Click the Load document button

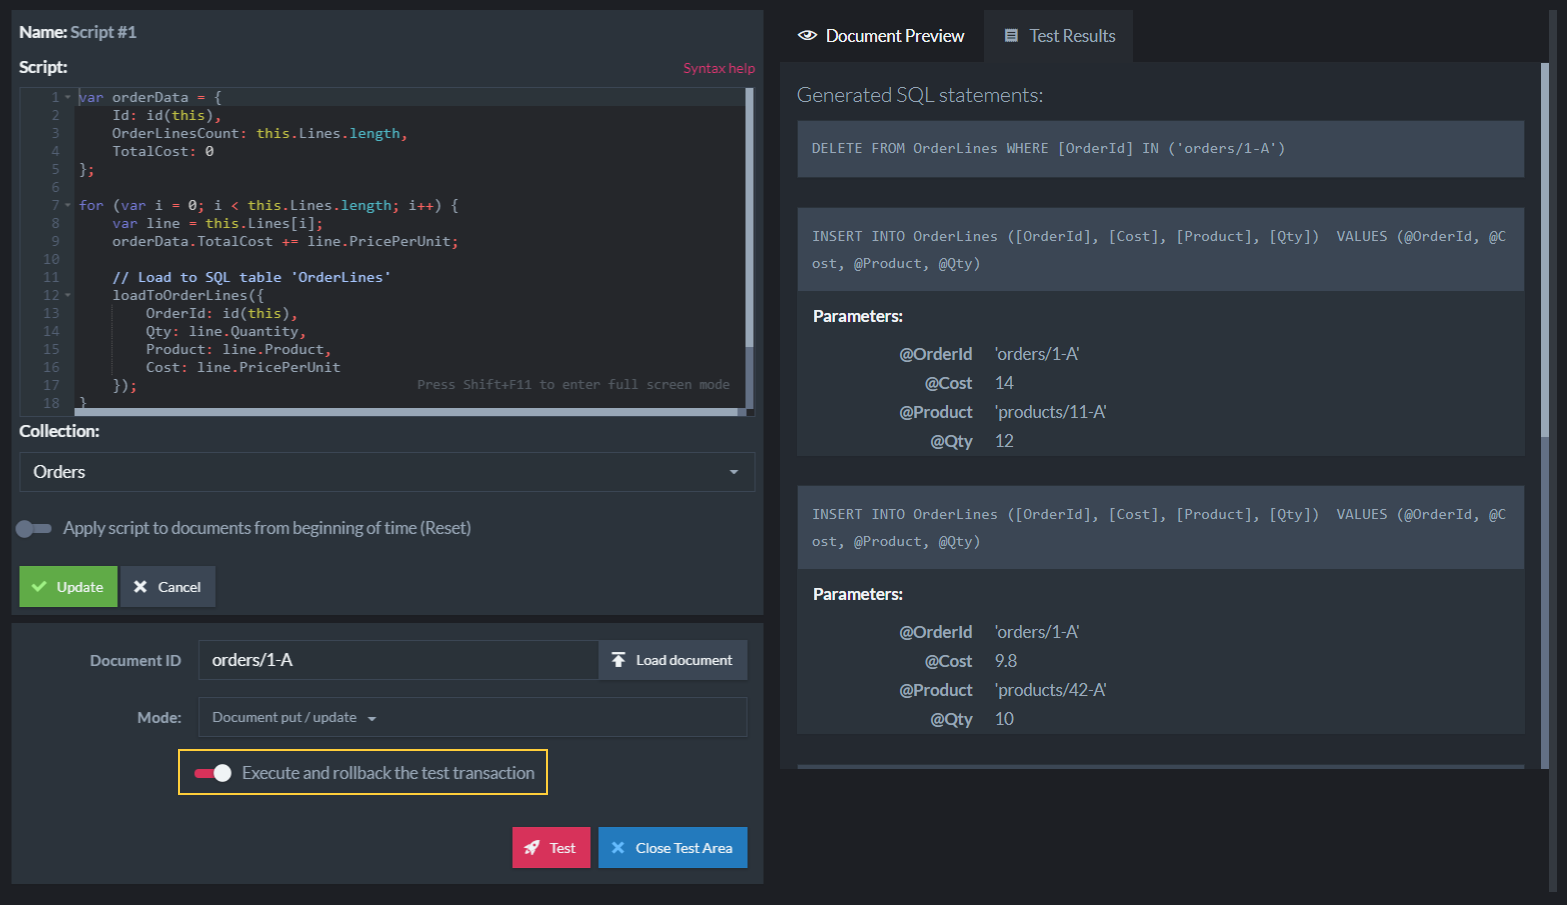(x=673, y=660)
